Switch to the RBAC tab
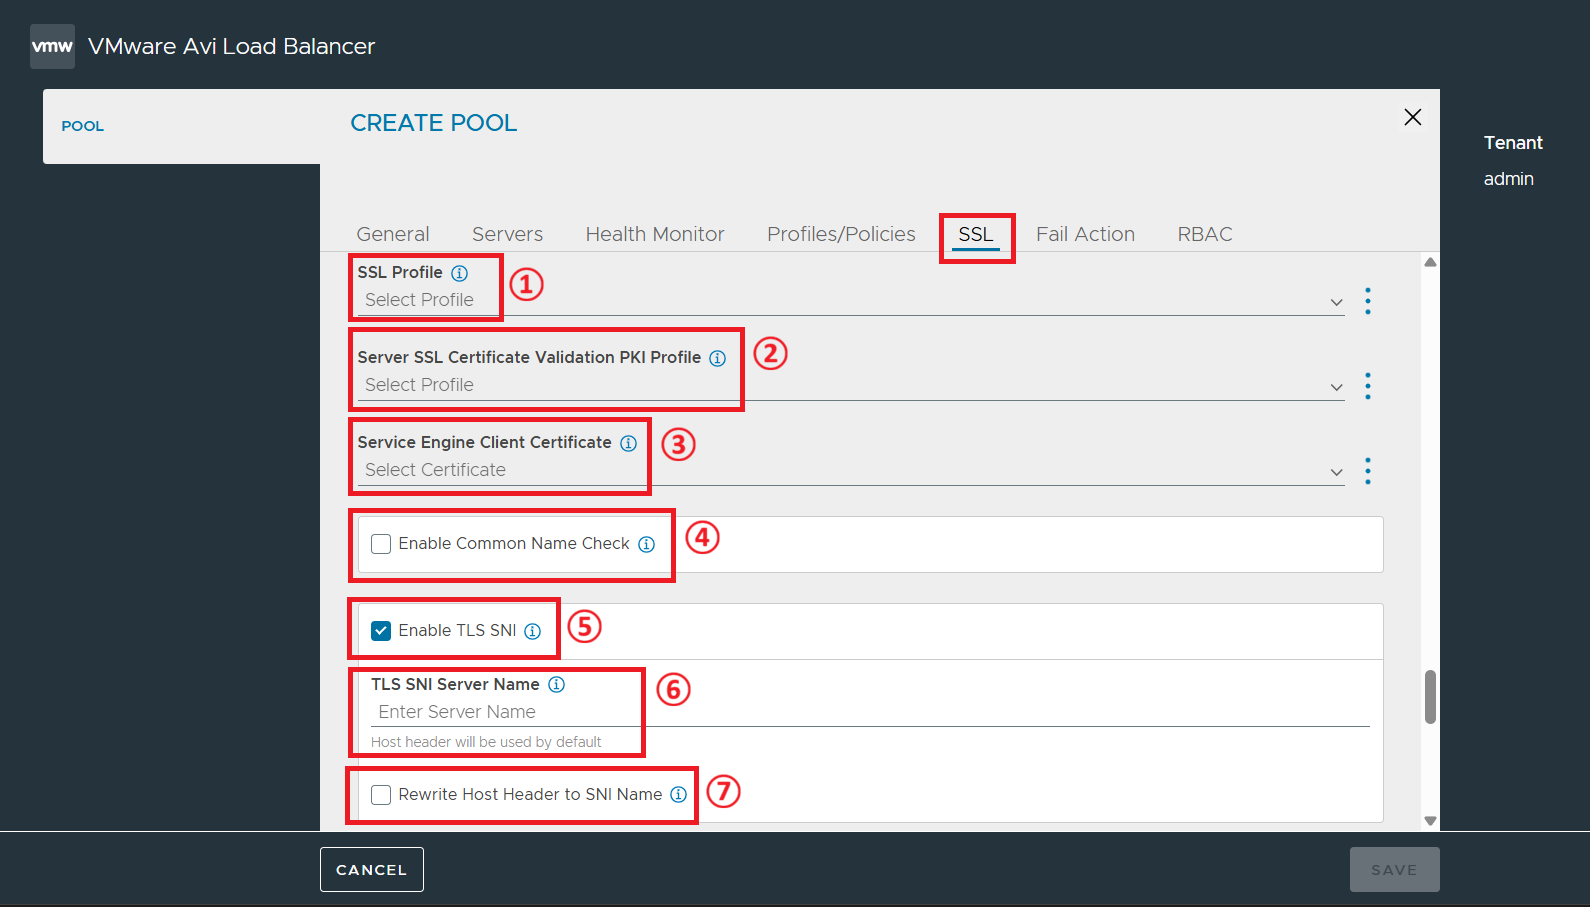 pos(1205,234)
